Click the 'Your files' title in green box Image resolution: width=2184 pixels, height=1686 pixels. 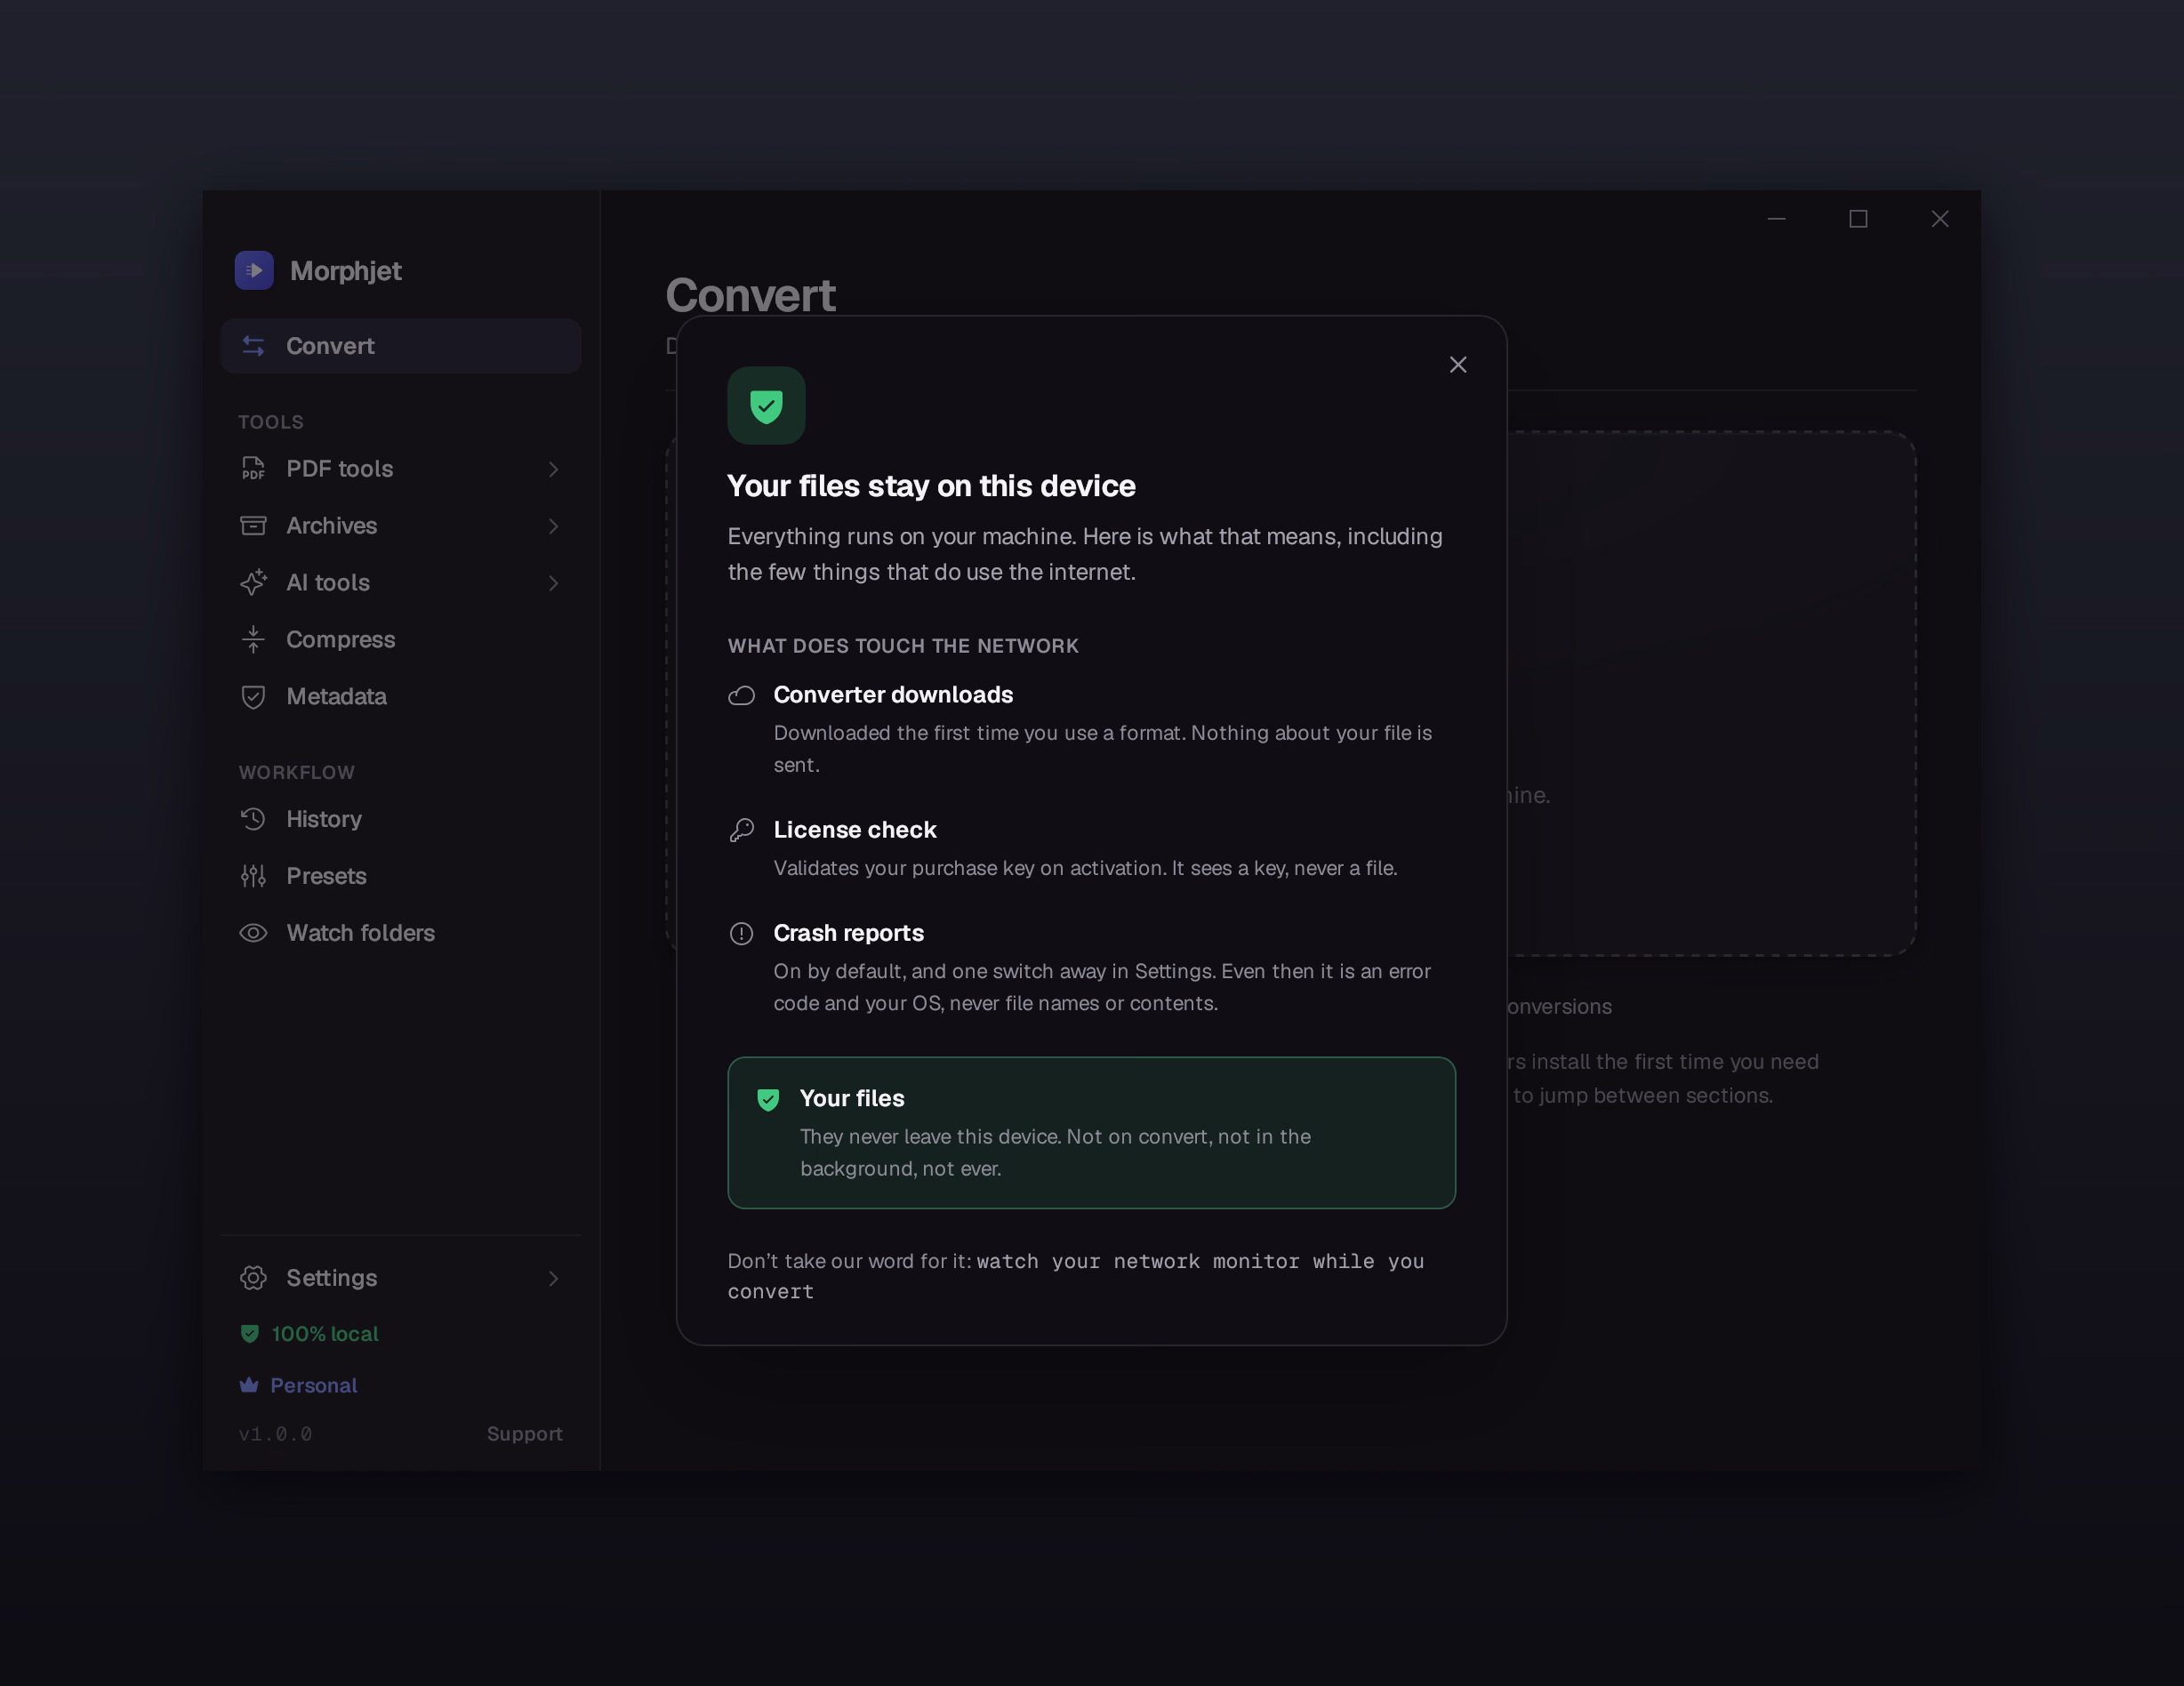(852, 1098)
